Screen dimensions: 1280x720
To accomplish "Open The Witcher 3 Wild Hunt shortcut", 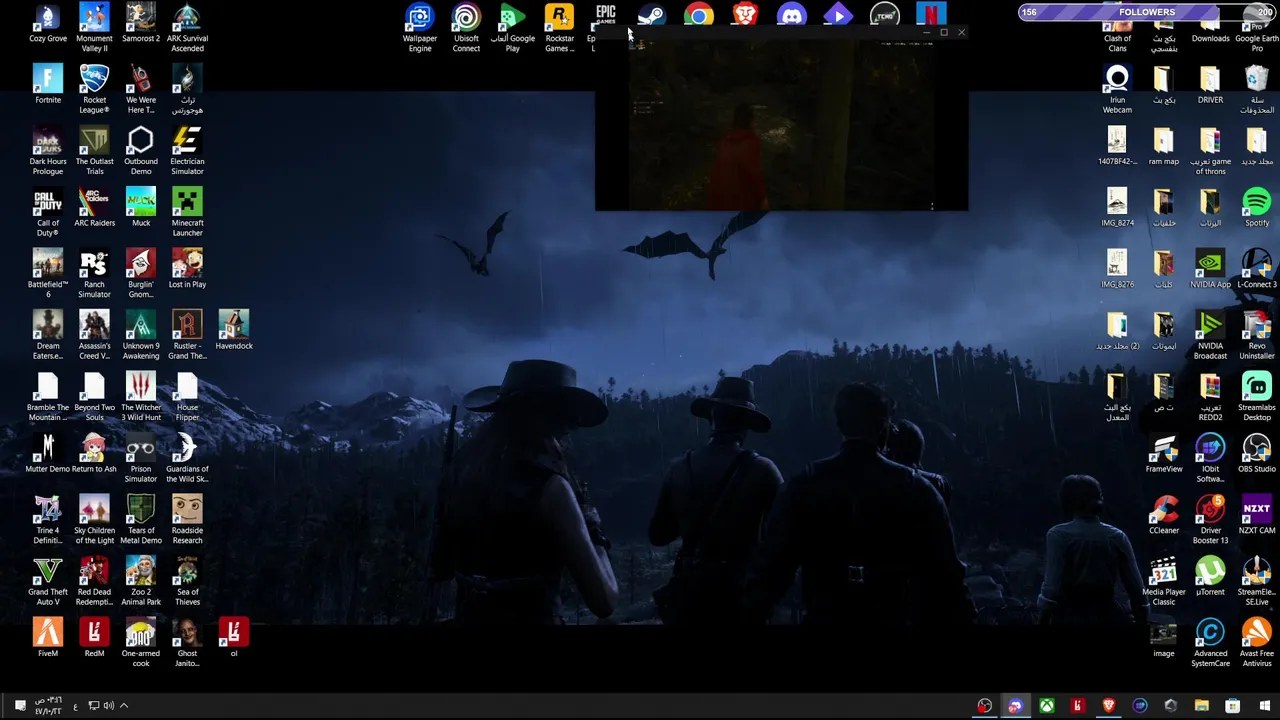I will pos(141,396).
